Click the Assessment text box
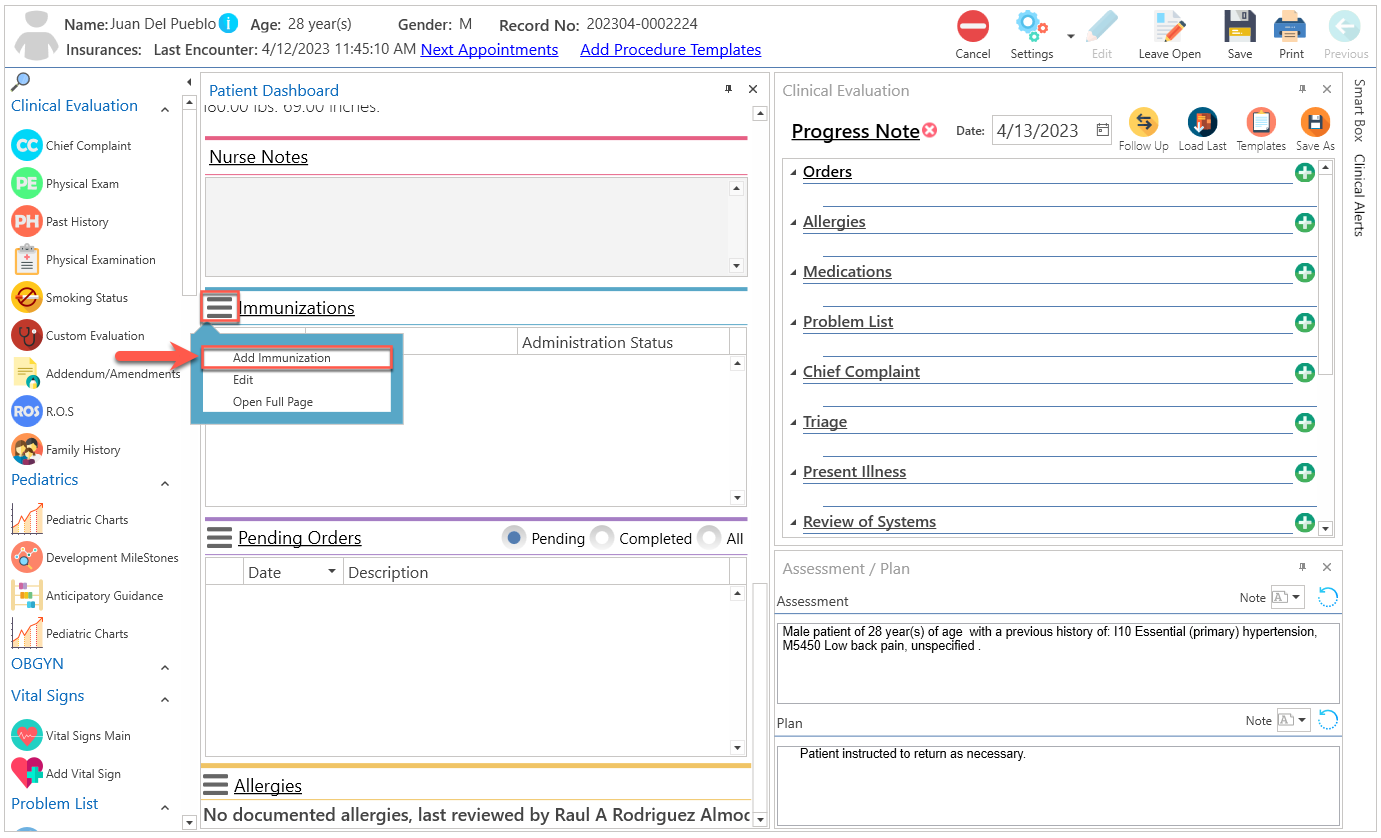The width and height of the screenshot is (1381, 838). [x=1058, y=663]
